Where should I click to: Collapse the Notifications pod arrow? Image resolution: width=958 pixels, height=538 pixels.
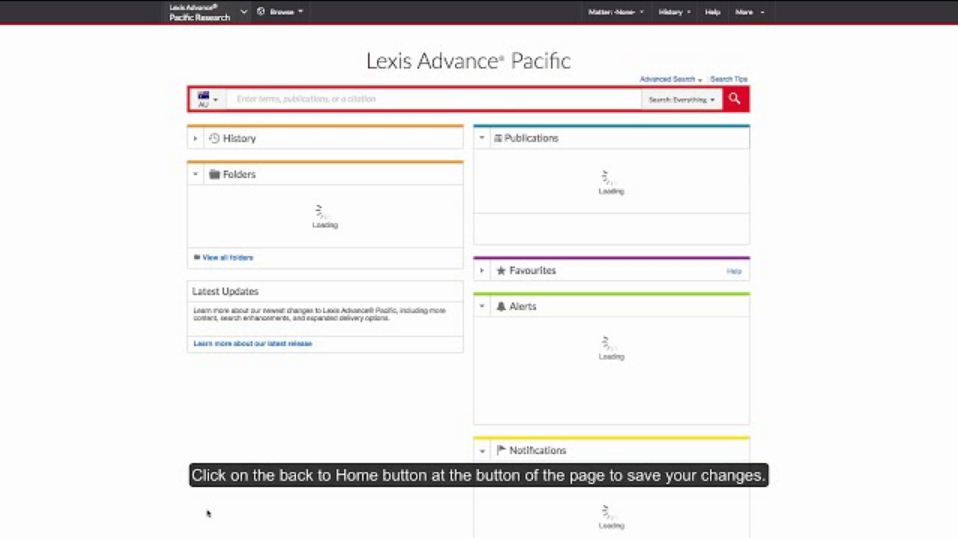(482, 451)
